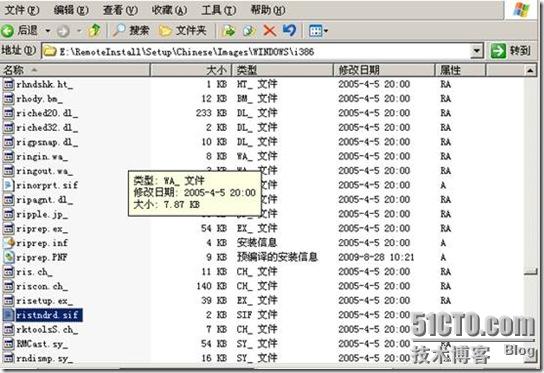Click the icon of rinorprt.sif
The height and width of the screenshot is (373, 544).
point(8,185)
